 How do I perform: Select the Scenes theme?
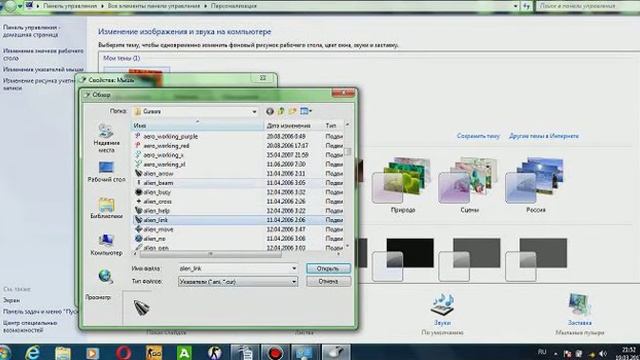[469, 185]
